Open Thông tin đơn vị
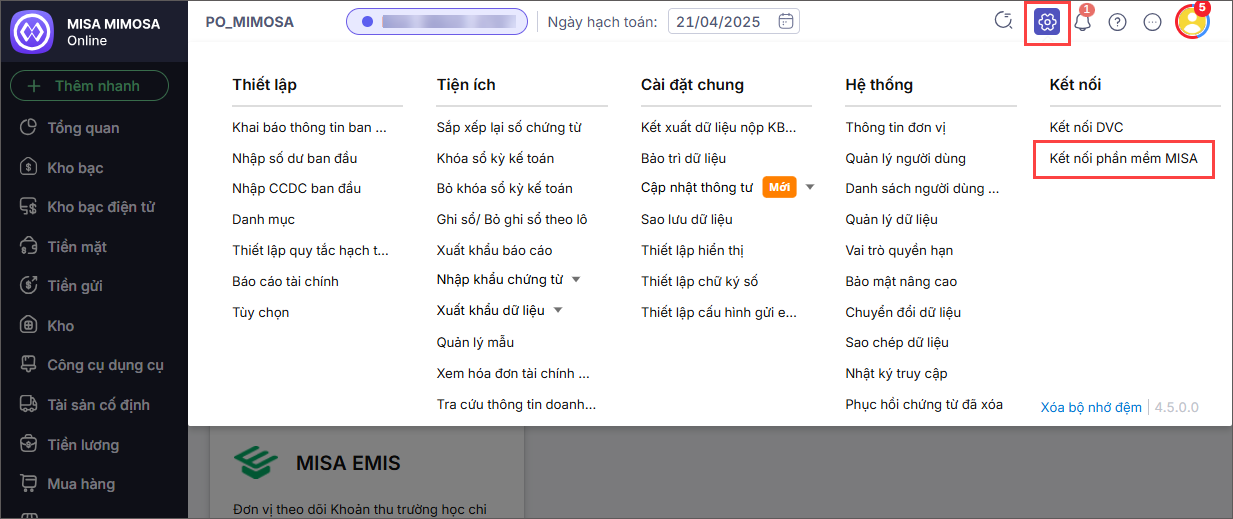1233x519 pixels. point(896,127)
